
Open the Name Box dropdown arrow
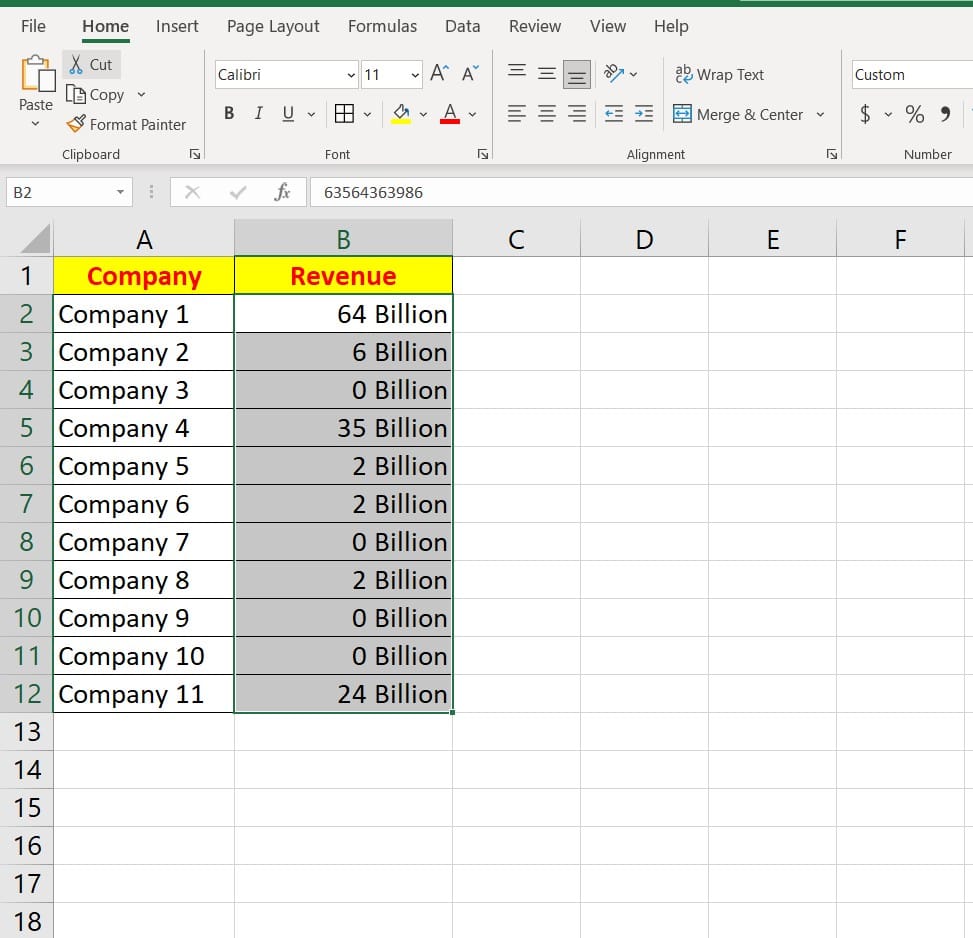pos(120,192)
